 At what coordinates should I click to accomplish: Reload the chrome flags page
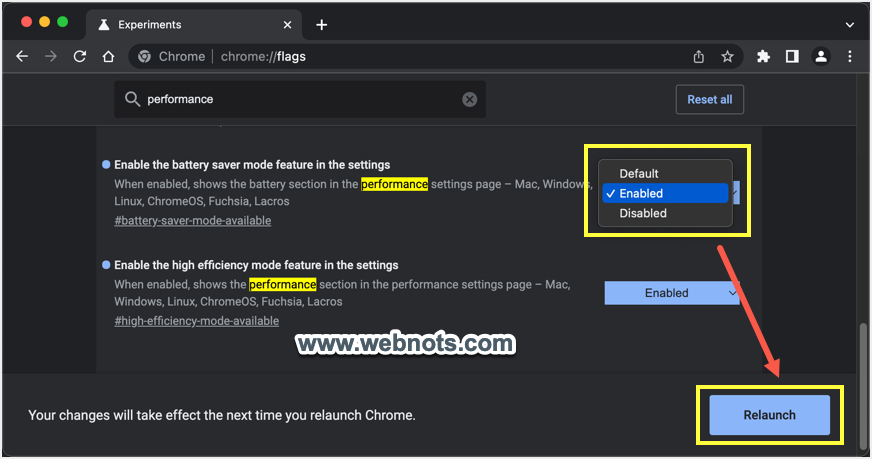80,57
